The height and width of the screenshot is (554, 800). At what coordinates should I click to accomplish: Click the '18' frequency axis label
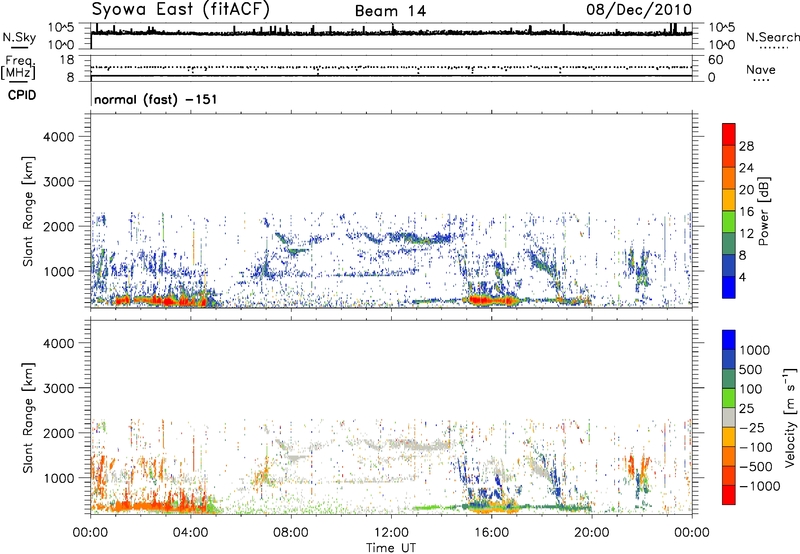(67, 60)
